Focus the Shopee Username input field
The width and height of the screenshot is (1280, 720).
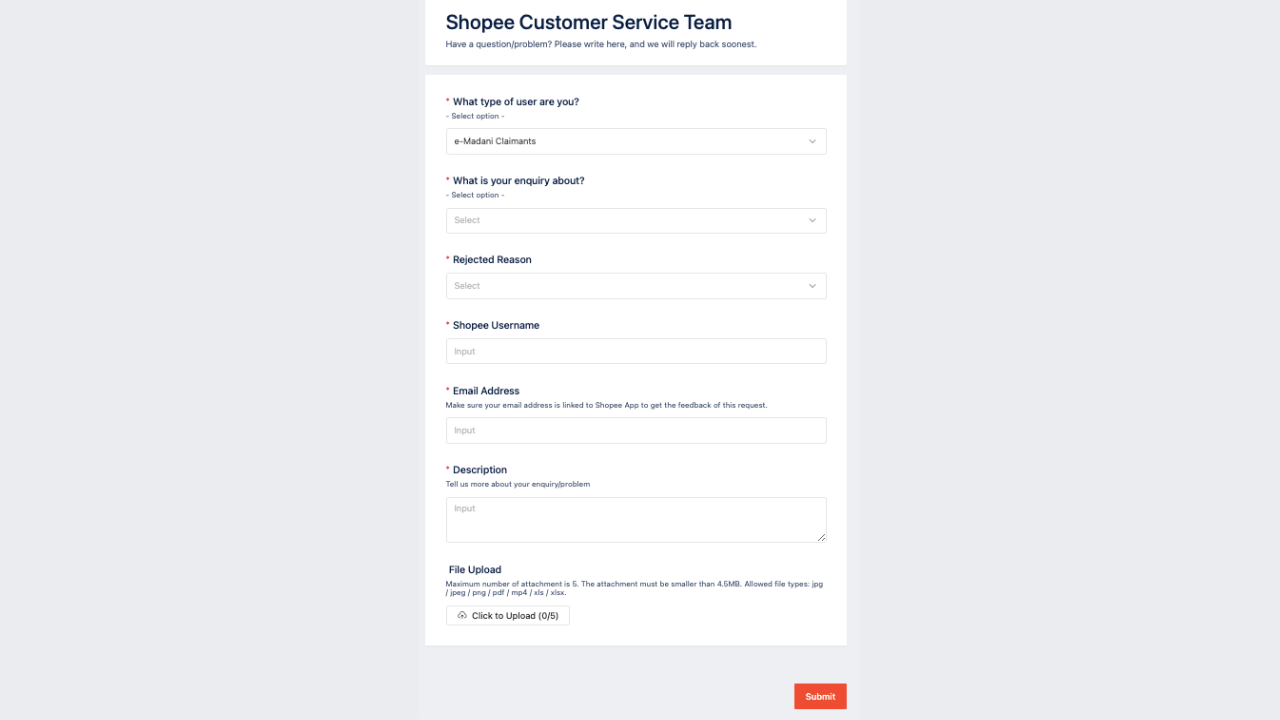click(636, 351)
